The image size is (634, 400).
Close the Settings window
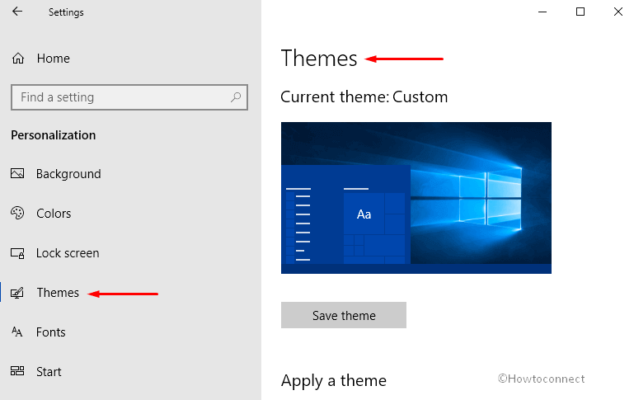click(618, 12)
